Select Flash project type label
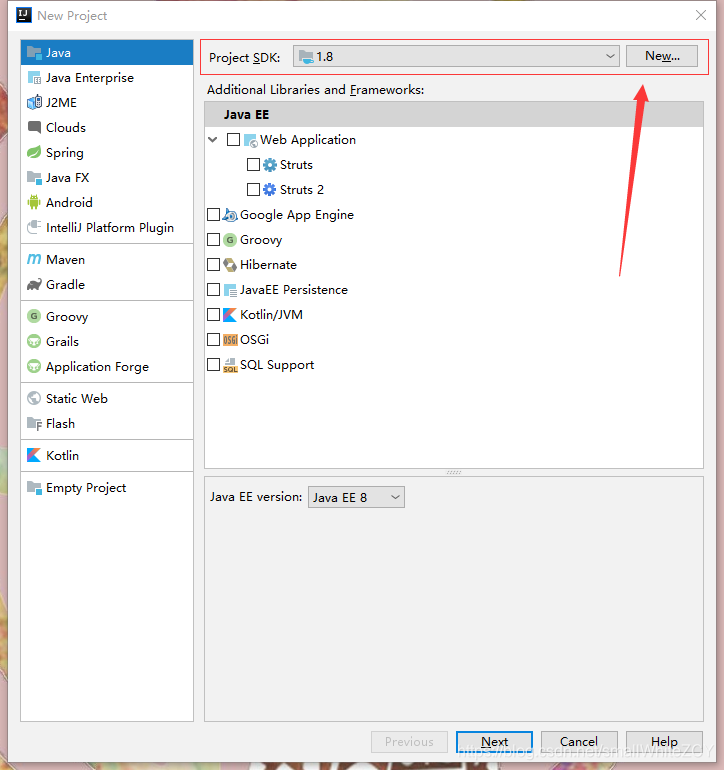This screenshot has width=724, height=770. 60,423
